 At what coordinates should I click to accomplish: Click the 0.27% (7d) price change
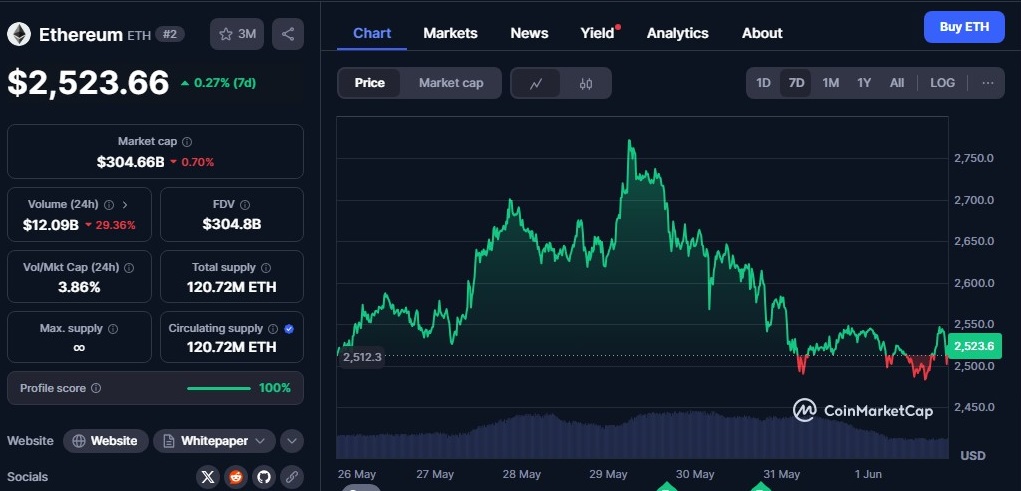(x=218, y=83)
